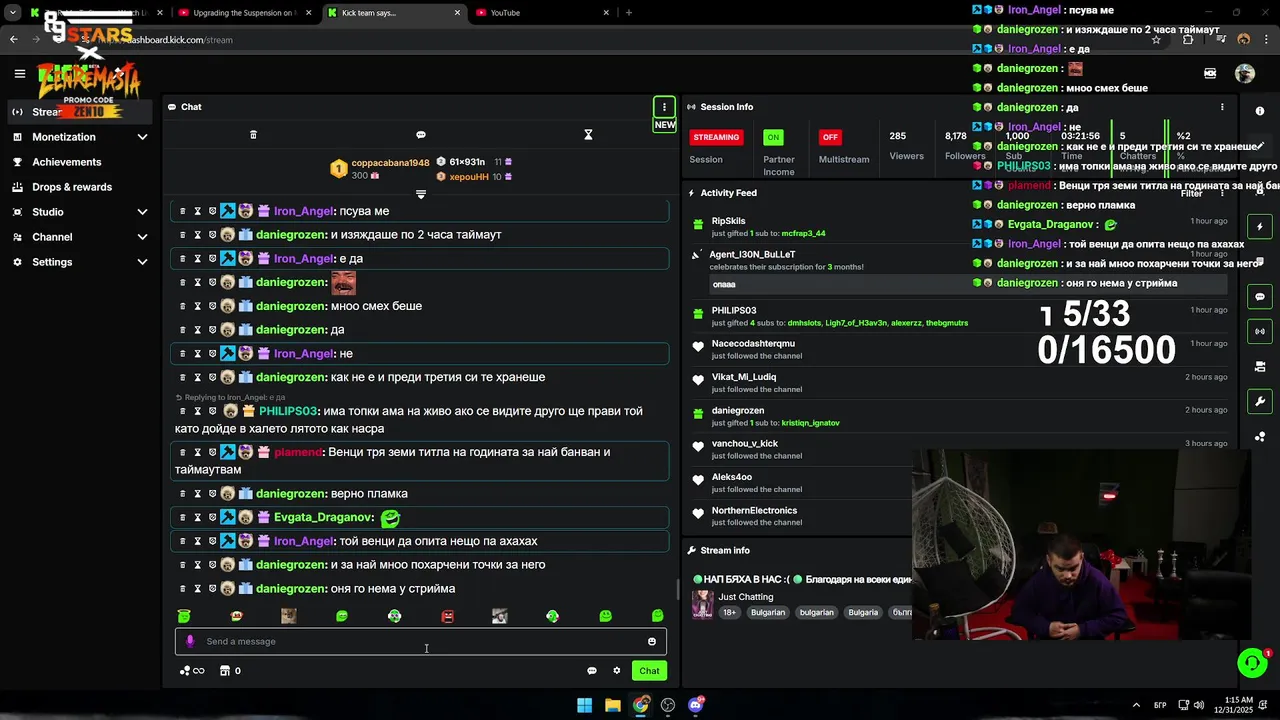Toggle the Partner Income ON switch
Viewport: 1280px width, 720px height.
(773, 137)
